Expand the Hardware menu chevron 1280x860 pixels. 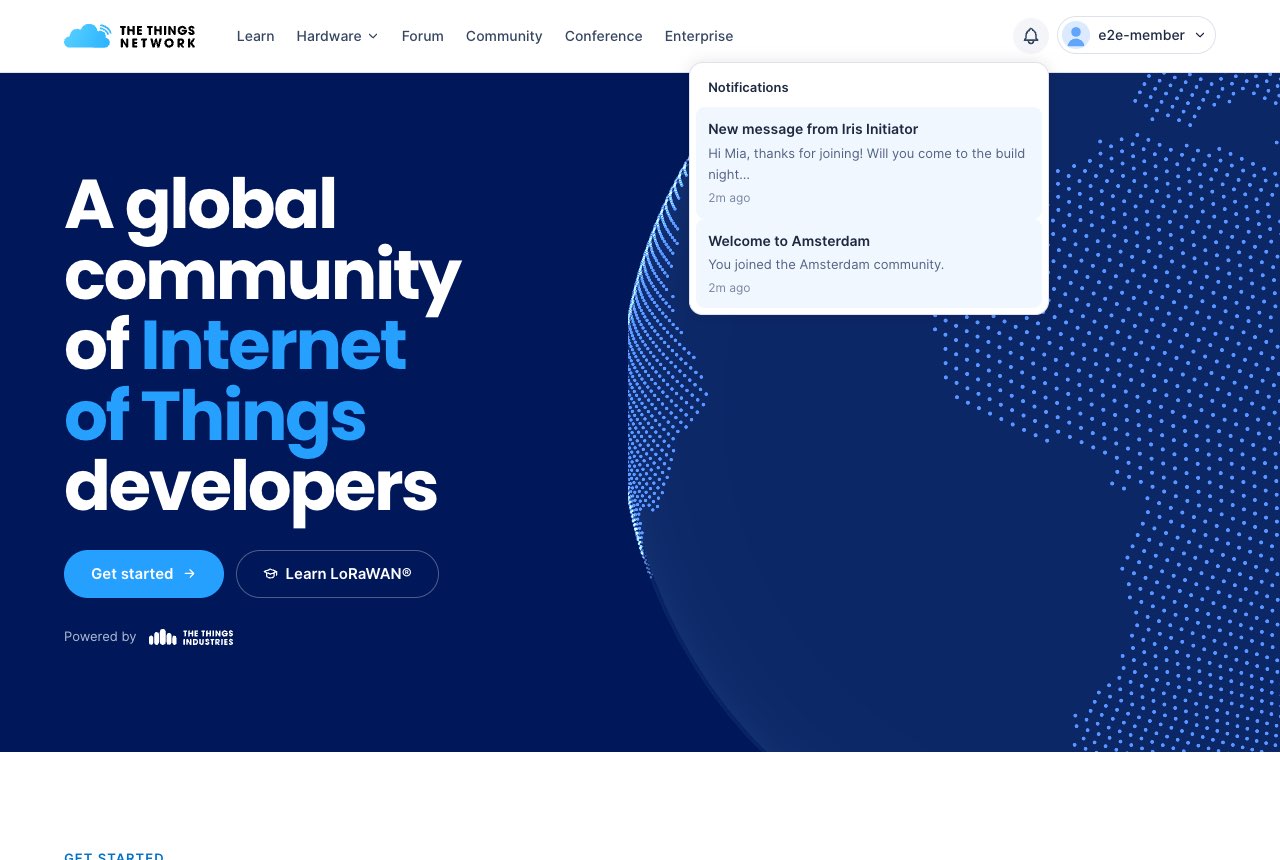[373, 36]
